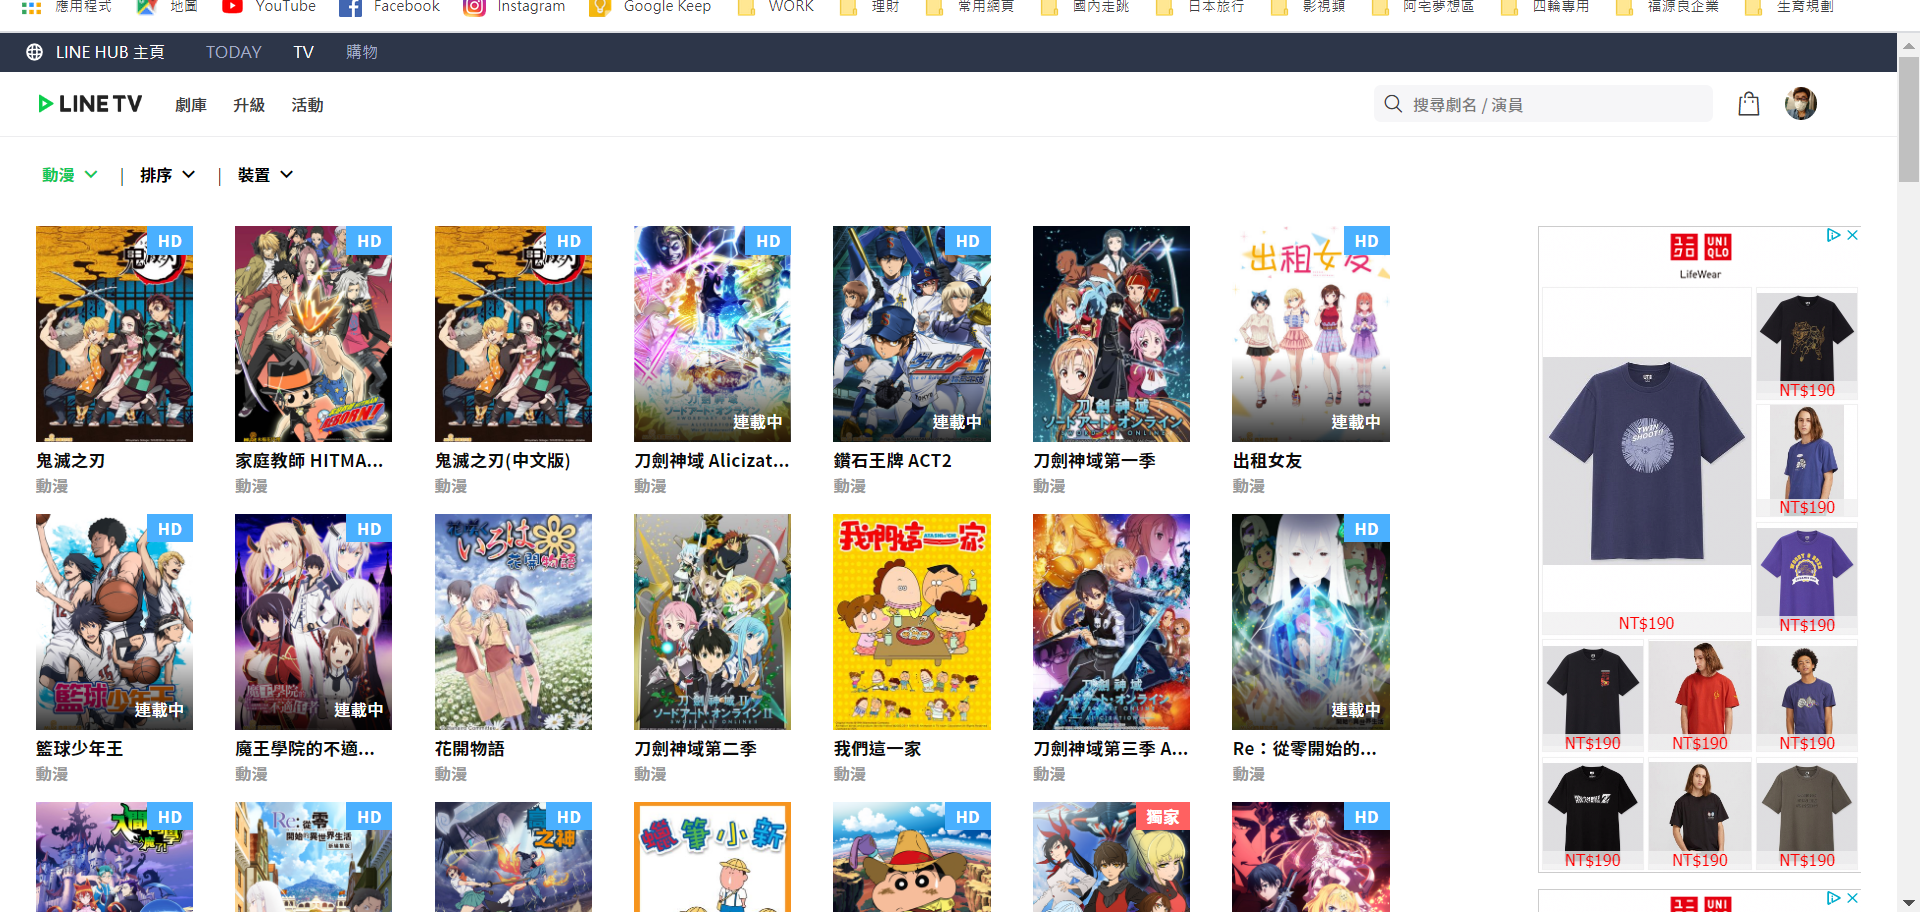1920x912 pixels.
Task: Expand the 排序 sort dropdown
Action: (167, 175)
